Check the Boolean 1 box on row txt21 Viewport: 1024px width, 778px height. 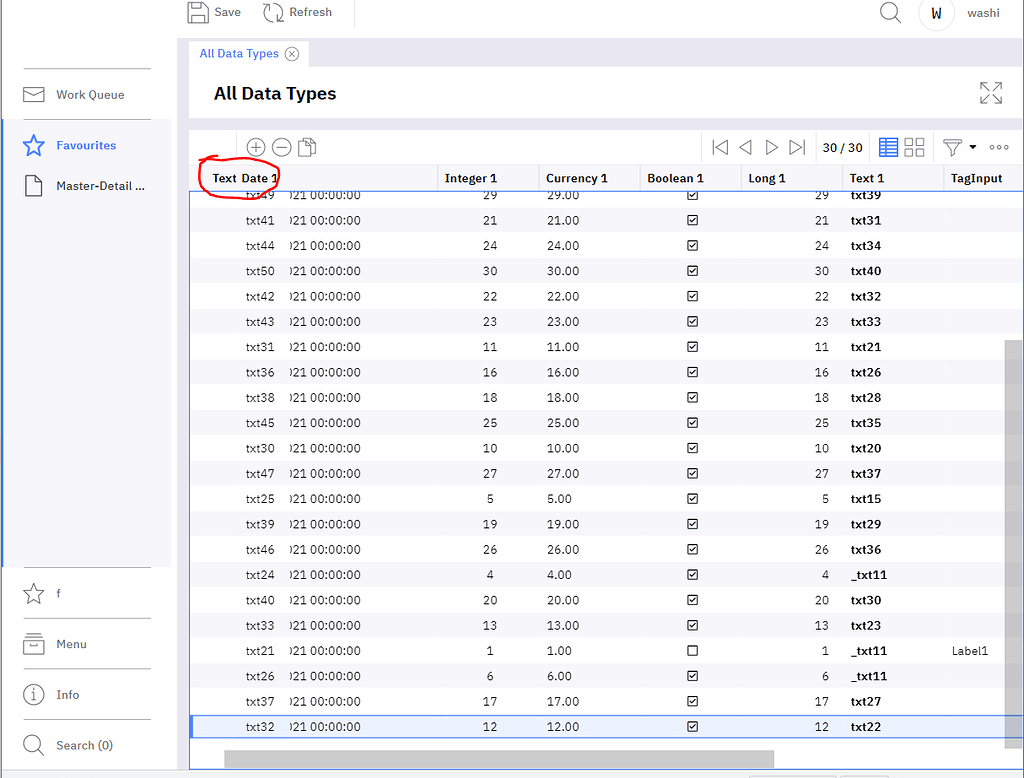692,650
